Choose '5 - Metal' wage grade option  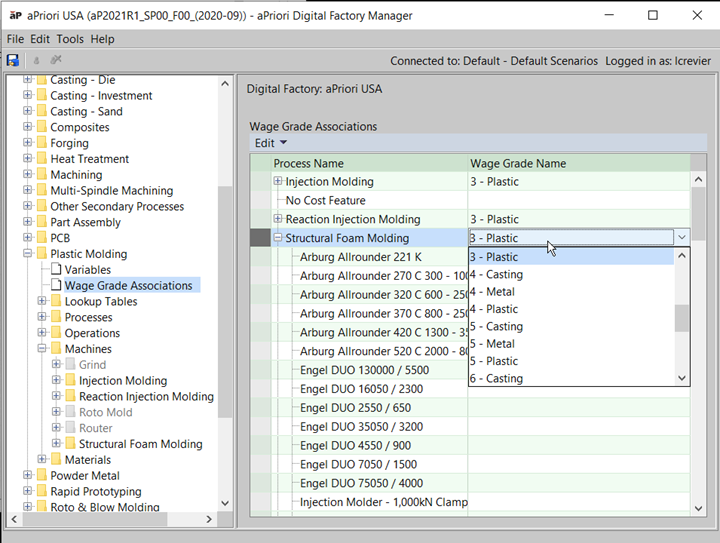(571, 344)
